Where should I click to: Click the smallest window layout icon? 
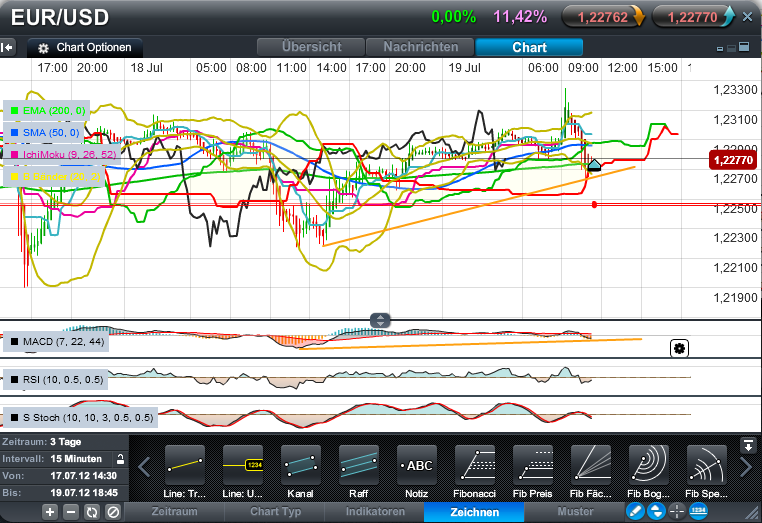click(720, 49)
